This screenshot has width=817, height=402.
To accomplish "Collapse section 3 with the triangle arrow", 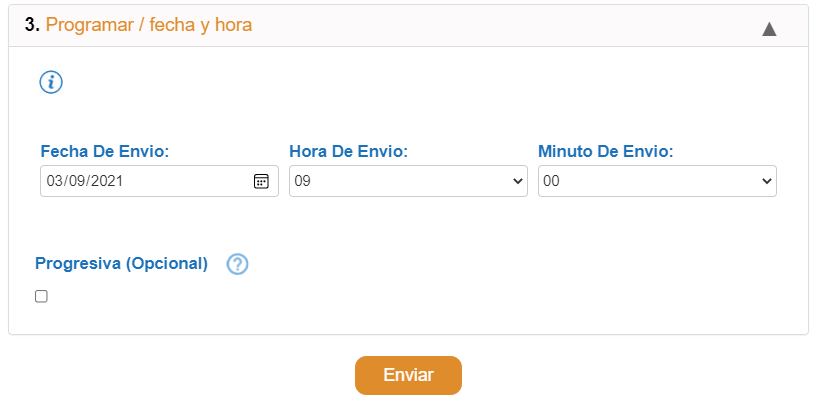I will tap(769, 29).
